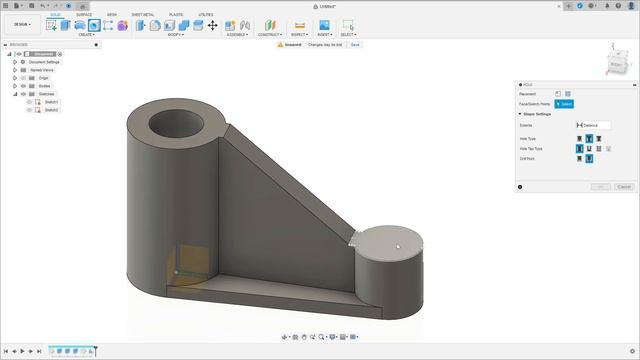Choose the multiple-holes Placement option
This screenshot has height=360, width=640.
[x=568, y=94]
